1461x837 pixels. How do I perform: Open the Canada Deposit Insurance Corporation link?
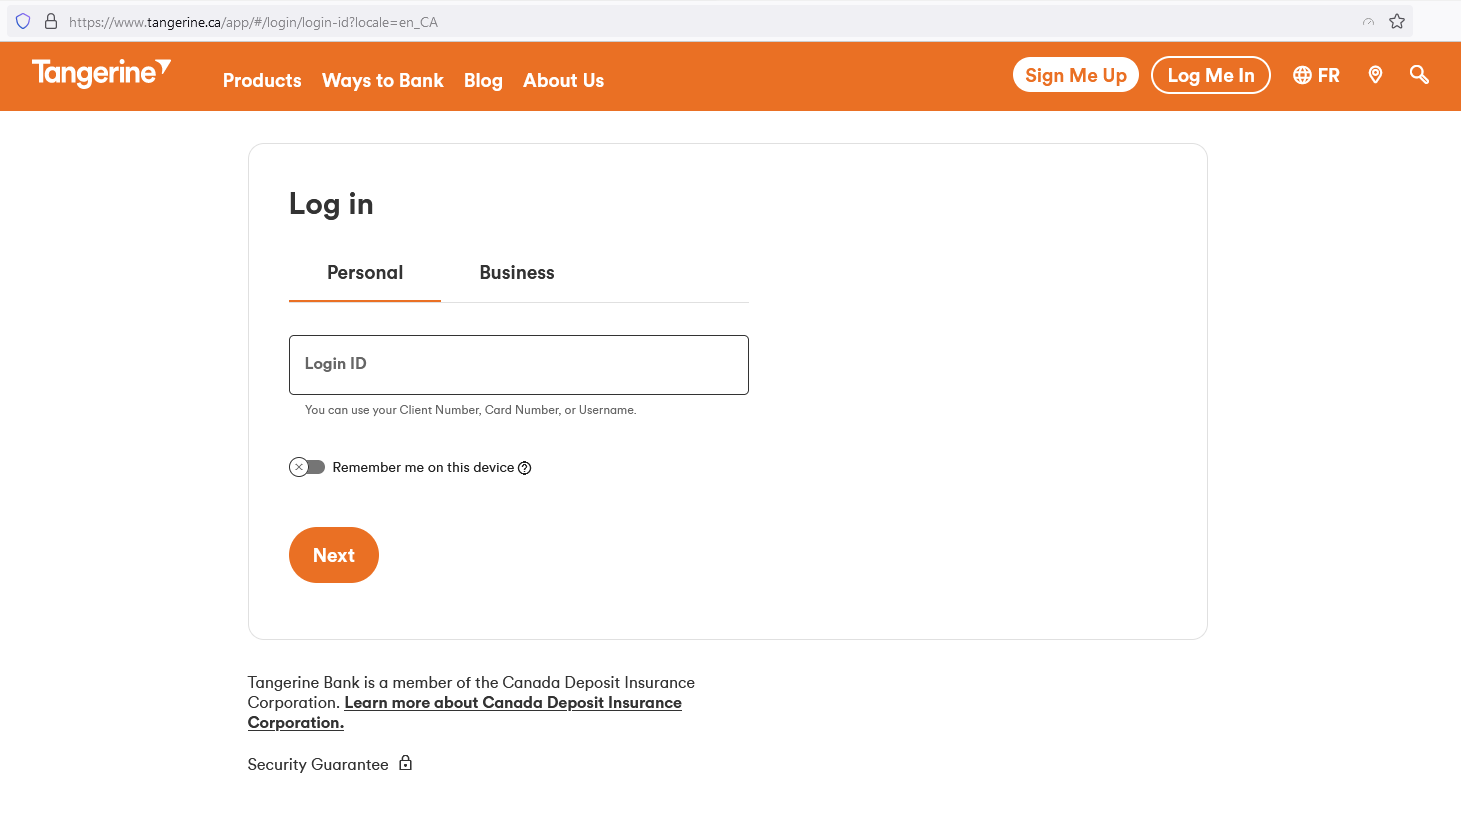pos(512,702)
